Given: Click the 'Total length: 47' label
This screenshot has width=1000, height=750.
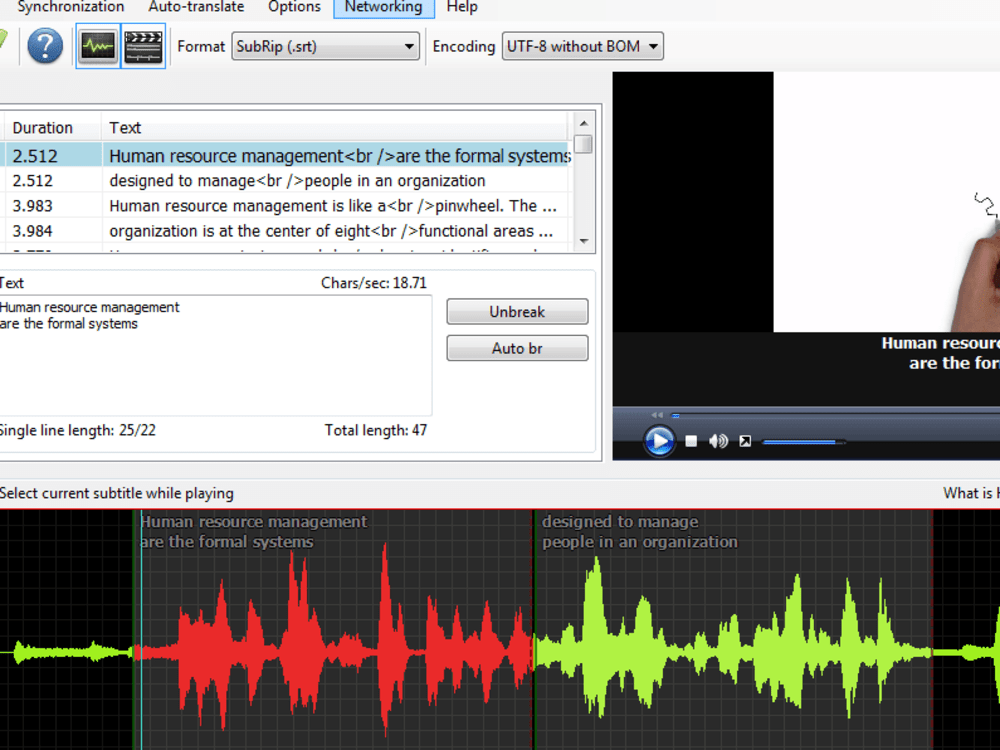Looking at the screenshot, I should pos(376,430).
